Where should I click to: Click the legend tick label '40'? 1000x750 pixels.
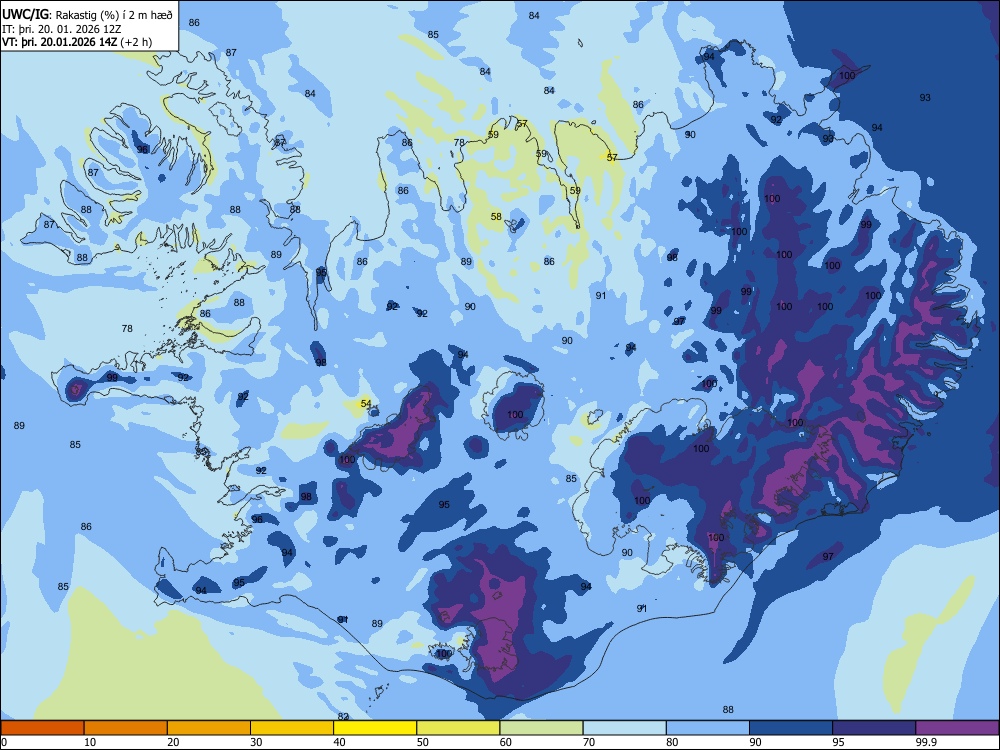pyautogui.click(x=339, y=742)
